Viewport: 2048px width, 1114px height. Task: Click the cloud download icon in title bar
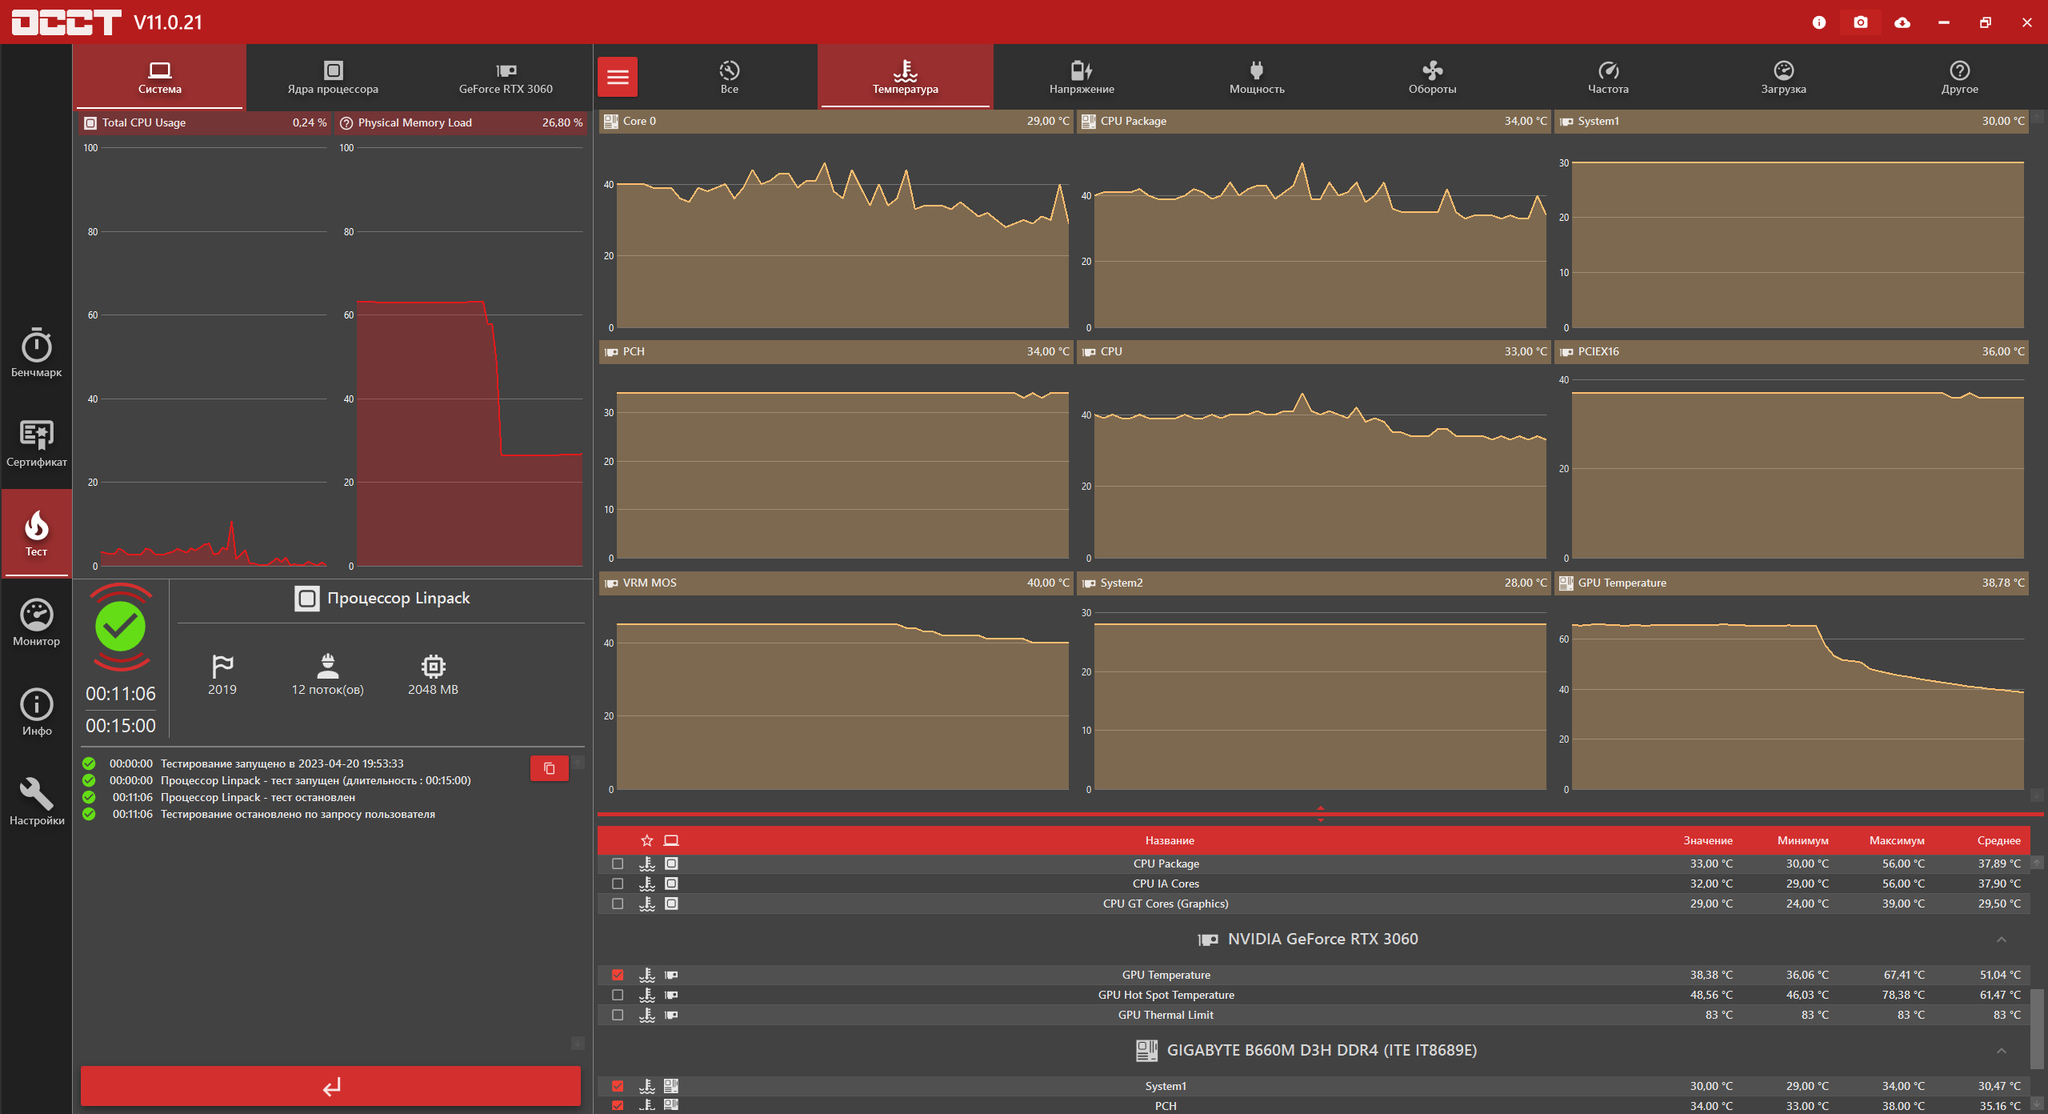click(x=1902, y=22)
